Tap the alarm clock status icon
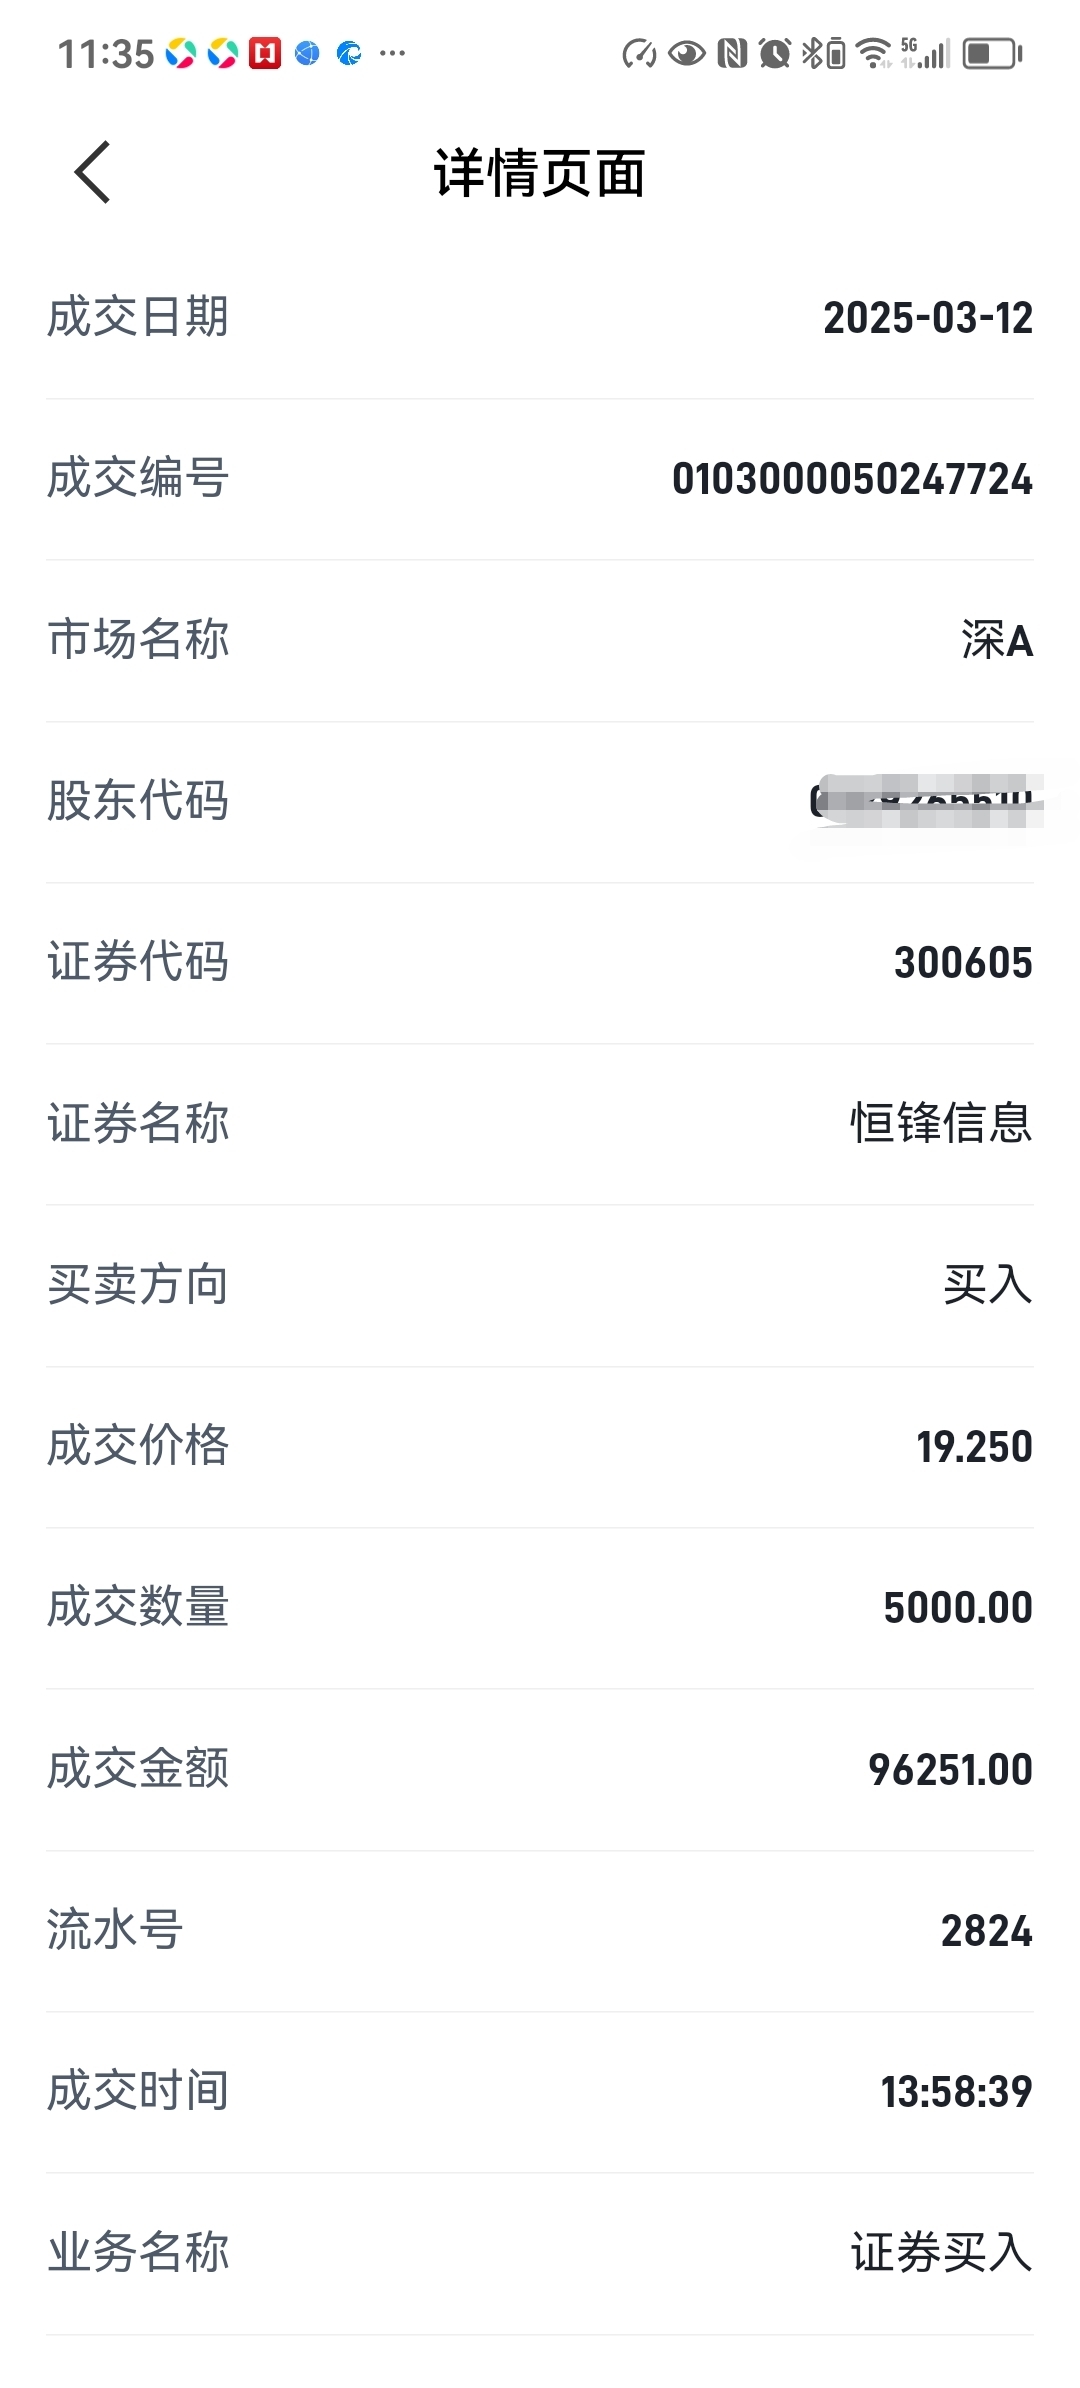This screenshot has height=2388, width=1080. [775, 53]
